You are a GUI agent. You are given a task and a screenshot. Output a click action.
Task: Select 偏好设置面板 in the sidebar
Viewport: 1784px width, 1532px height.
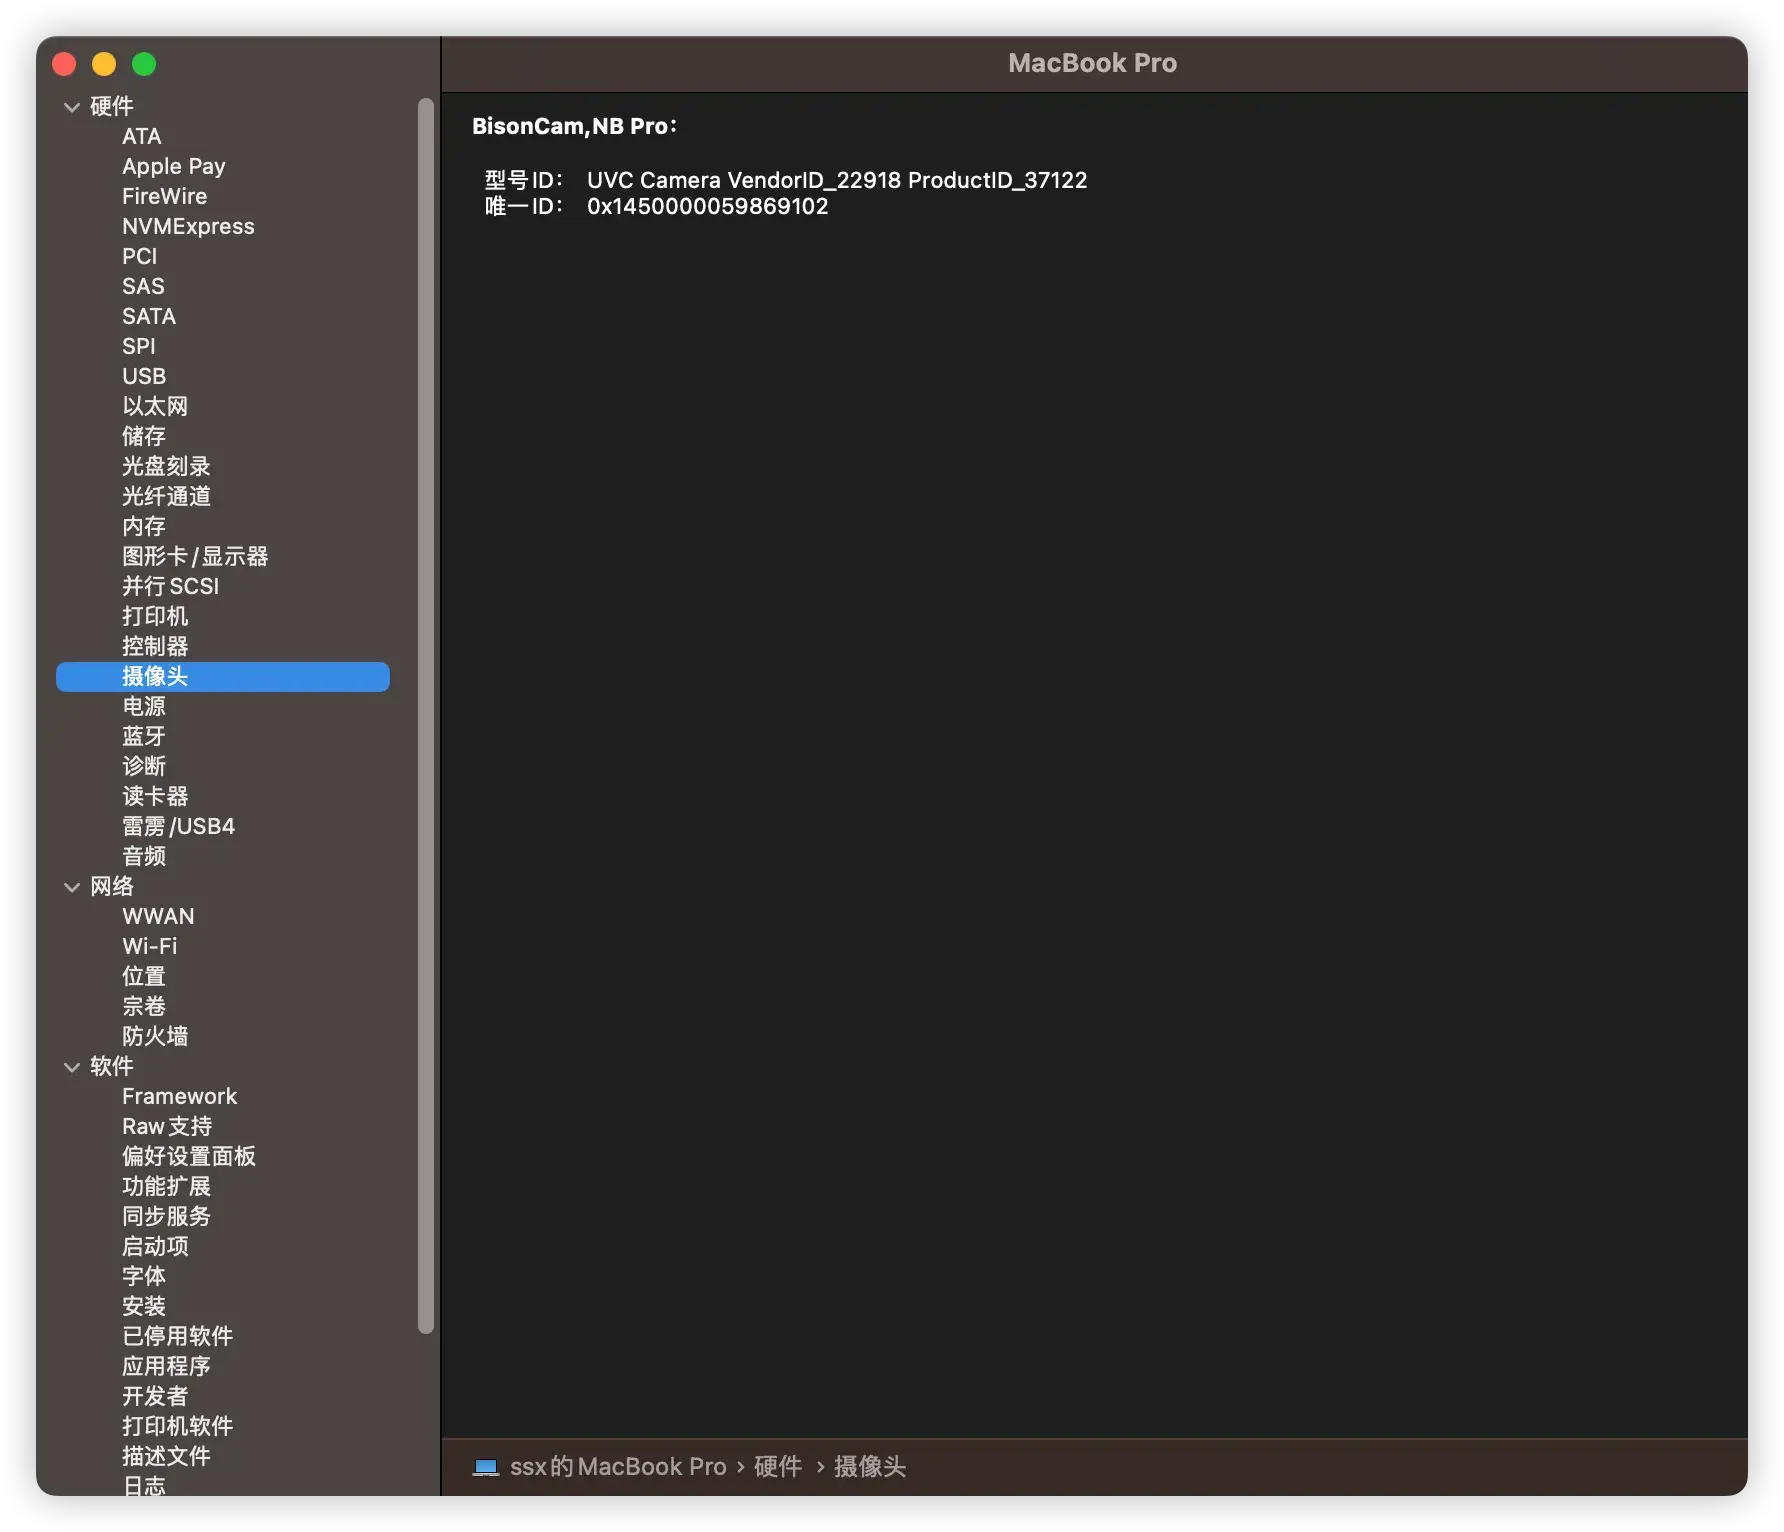coord(189,1156)
